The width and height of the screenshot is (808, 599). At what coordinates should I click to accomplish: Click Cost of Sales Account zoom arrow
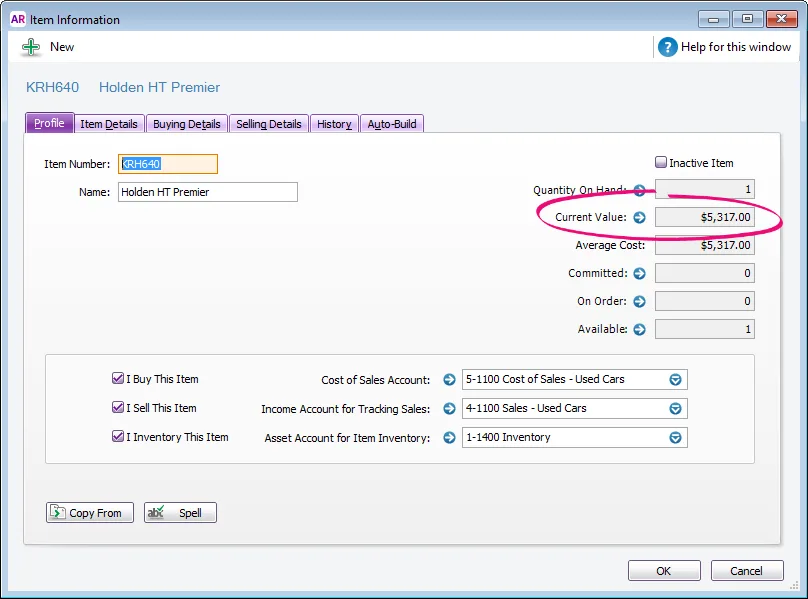pyautogui.click(x=449, y=380)
